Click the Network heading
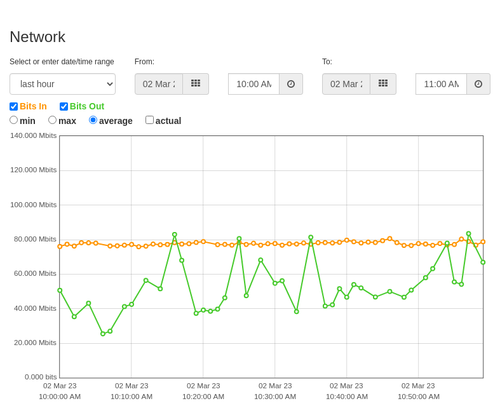This screenshot has width=500, height=403. coord(37,37)
